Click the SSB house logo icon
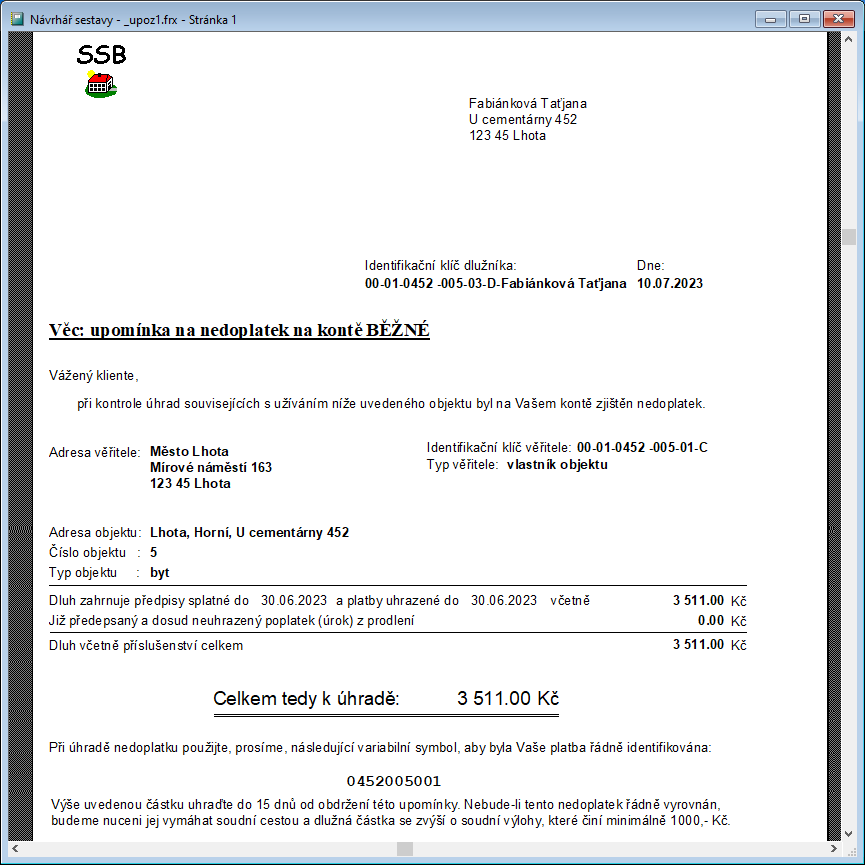The width and height of the screenshot is (865, 865). click(100, 84)
